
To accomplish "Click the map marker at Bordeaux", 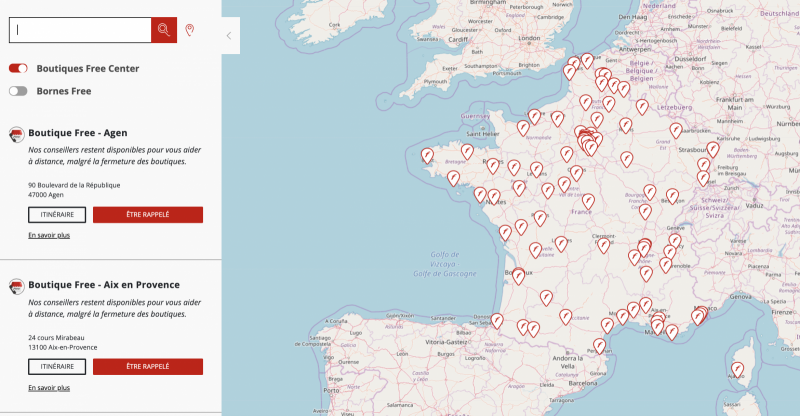I will 518,276.
